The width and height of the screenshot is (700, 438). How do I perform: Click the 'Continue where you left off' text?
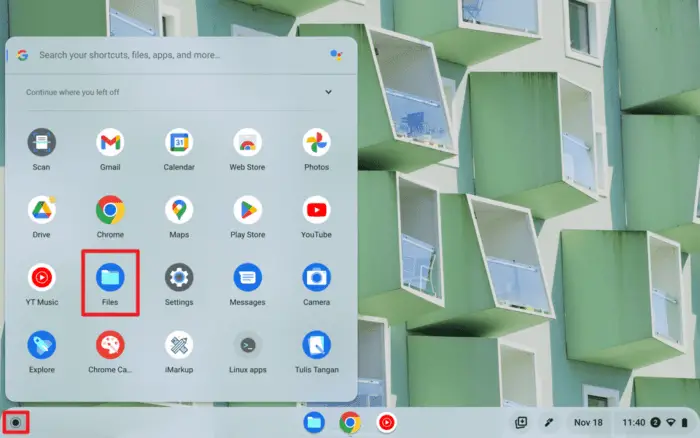tap(72, 92)
